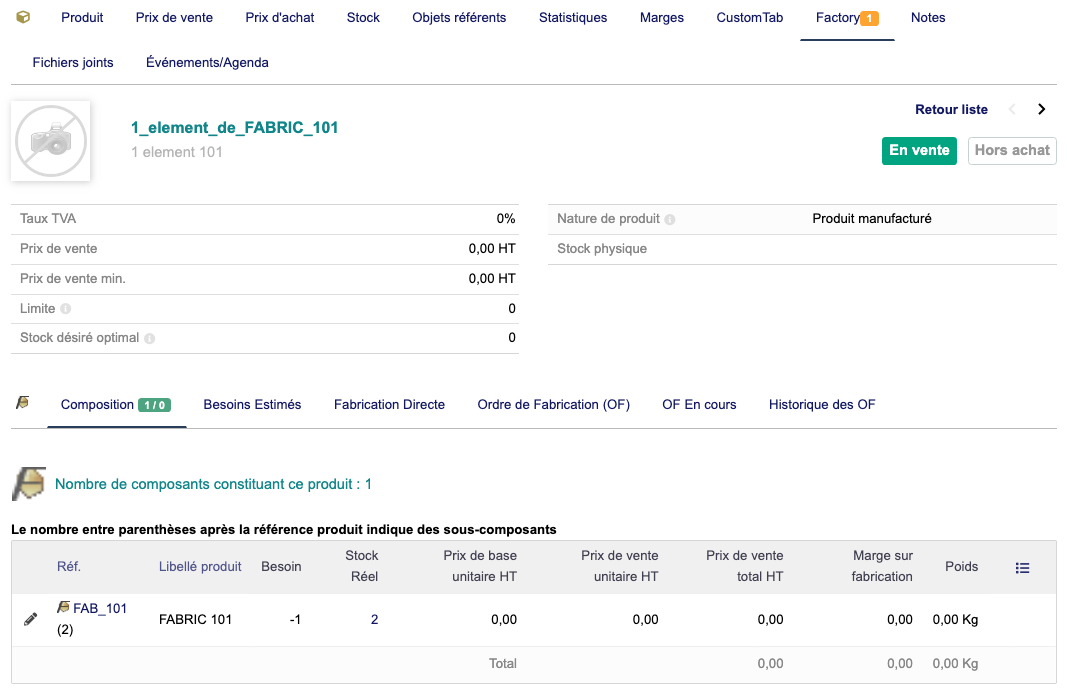Screen dimensions: 1067x695
Task: Select the Factory tab
Action: 838,18
